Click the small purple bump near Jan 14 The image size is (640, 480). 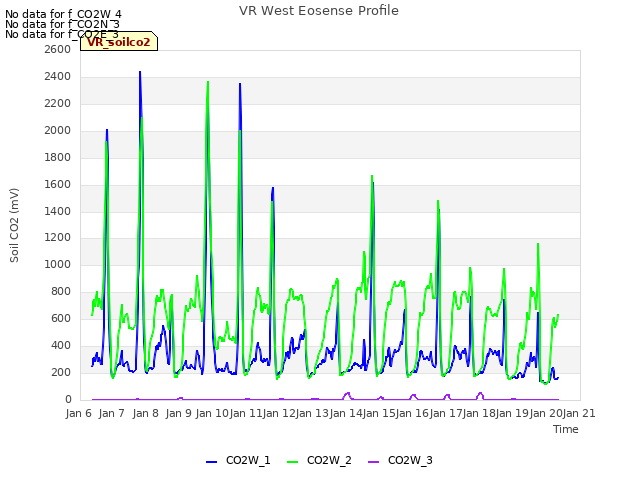pyautogui.click(x=348, y=394)
